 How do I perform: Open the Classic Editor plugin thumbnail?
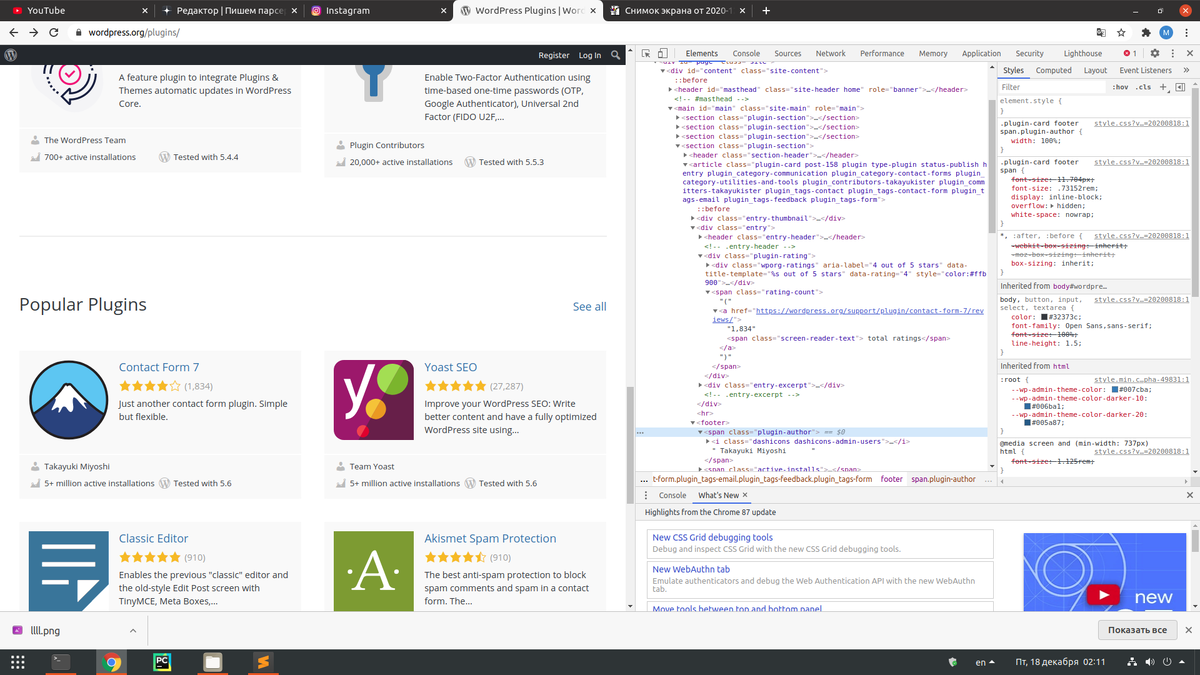[68, 571]
